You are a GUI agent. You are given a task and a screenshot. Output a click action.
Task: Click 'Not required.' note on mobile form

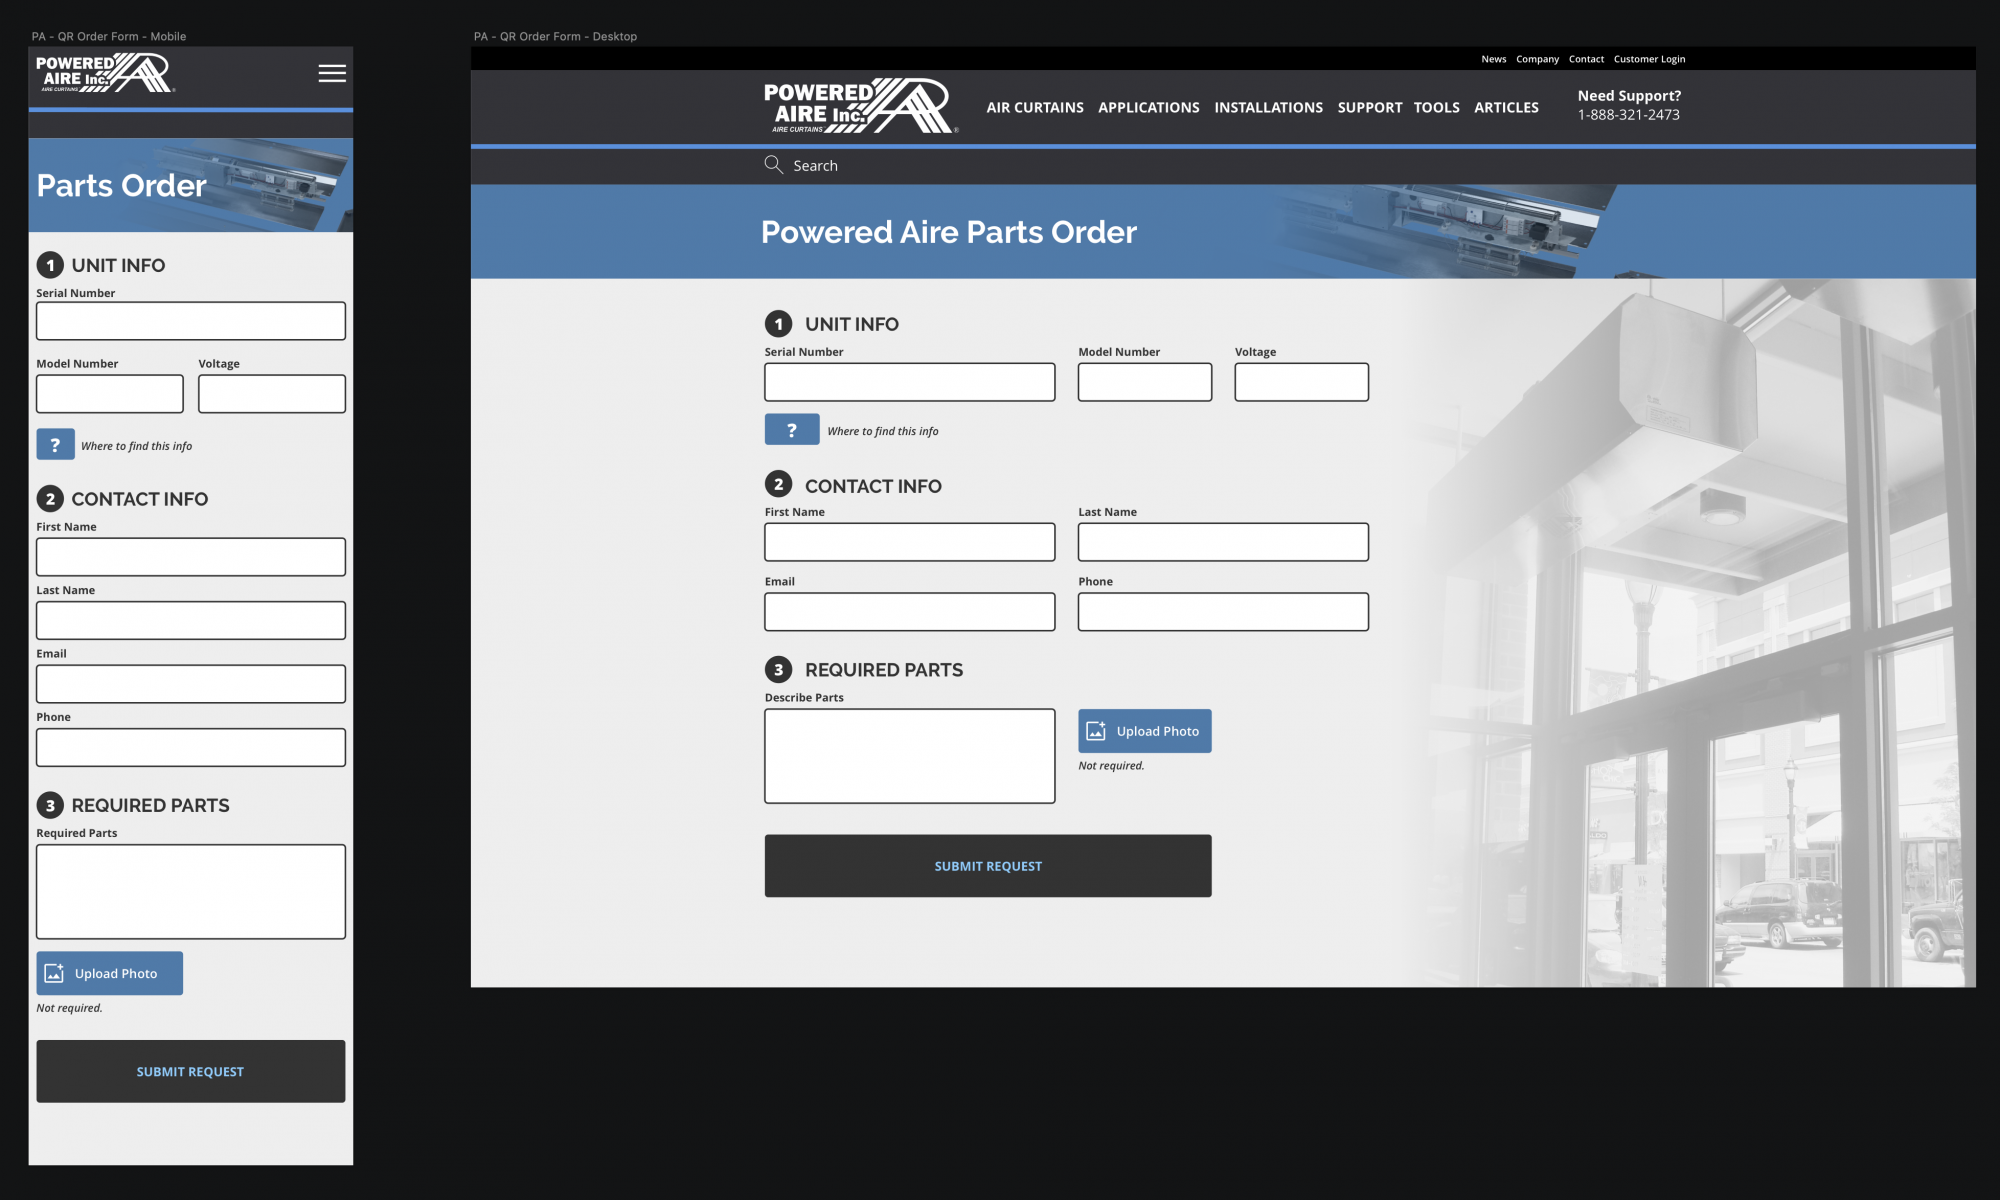click(69, 1008)
